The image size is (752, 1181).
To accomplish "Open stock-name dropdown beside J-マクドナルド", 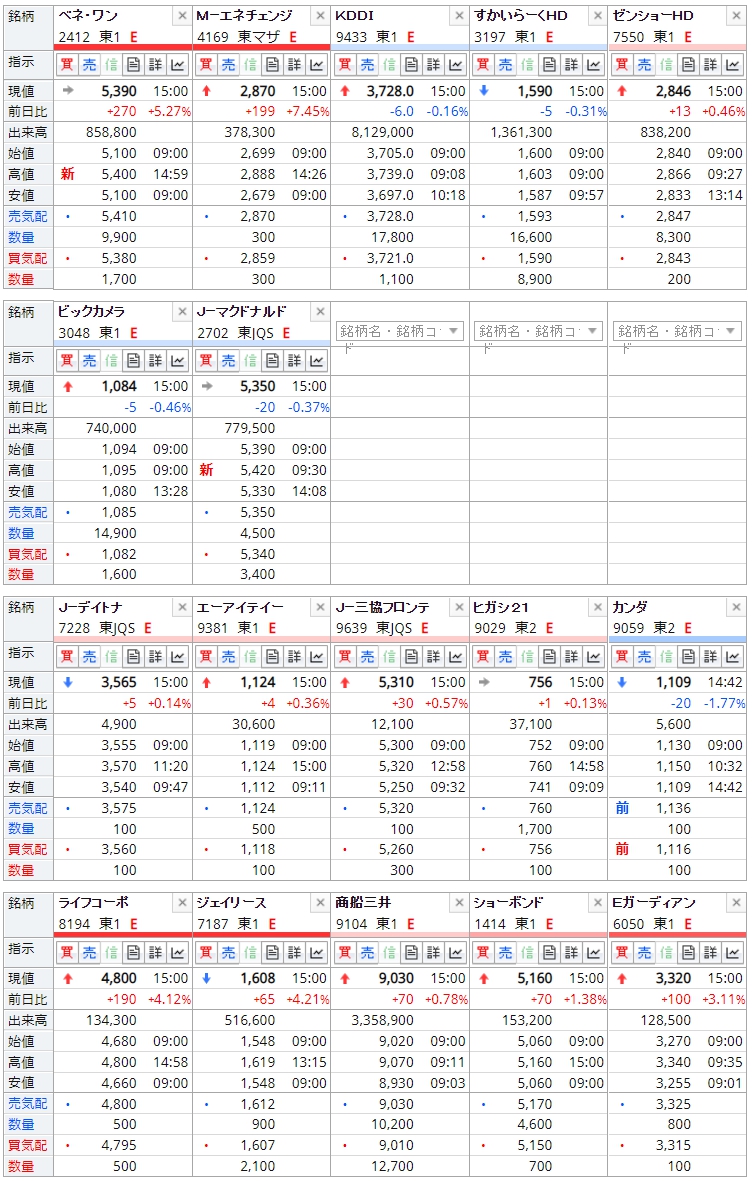I will [x=399, y=331].
